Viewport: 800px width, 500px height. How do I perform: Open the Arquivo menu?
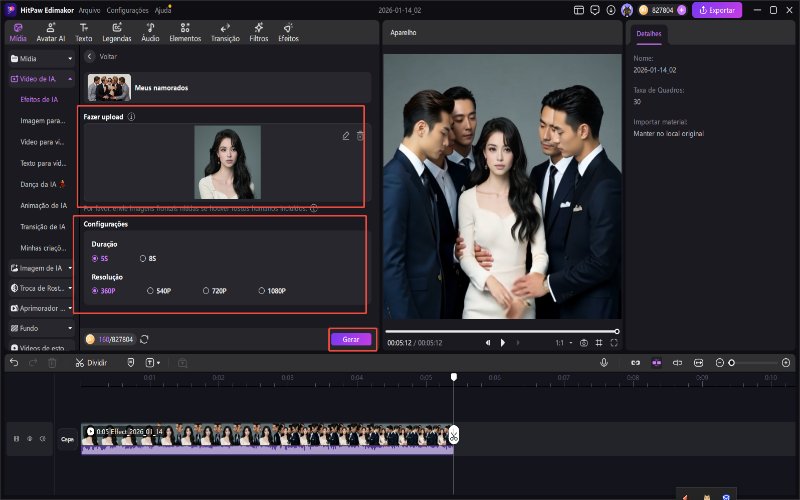click(x=89, y=9)
